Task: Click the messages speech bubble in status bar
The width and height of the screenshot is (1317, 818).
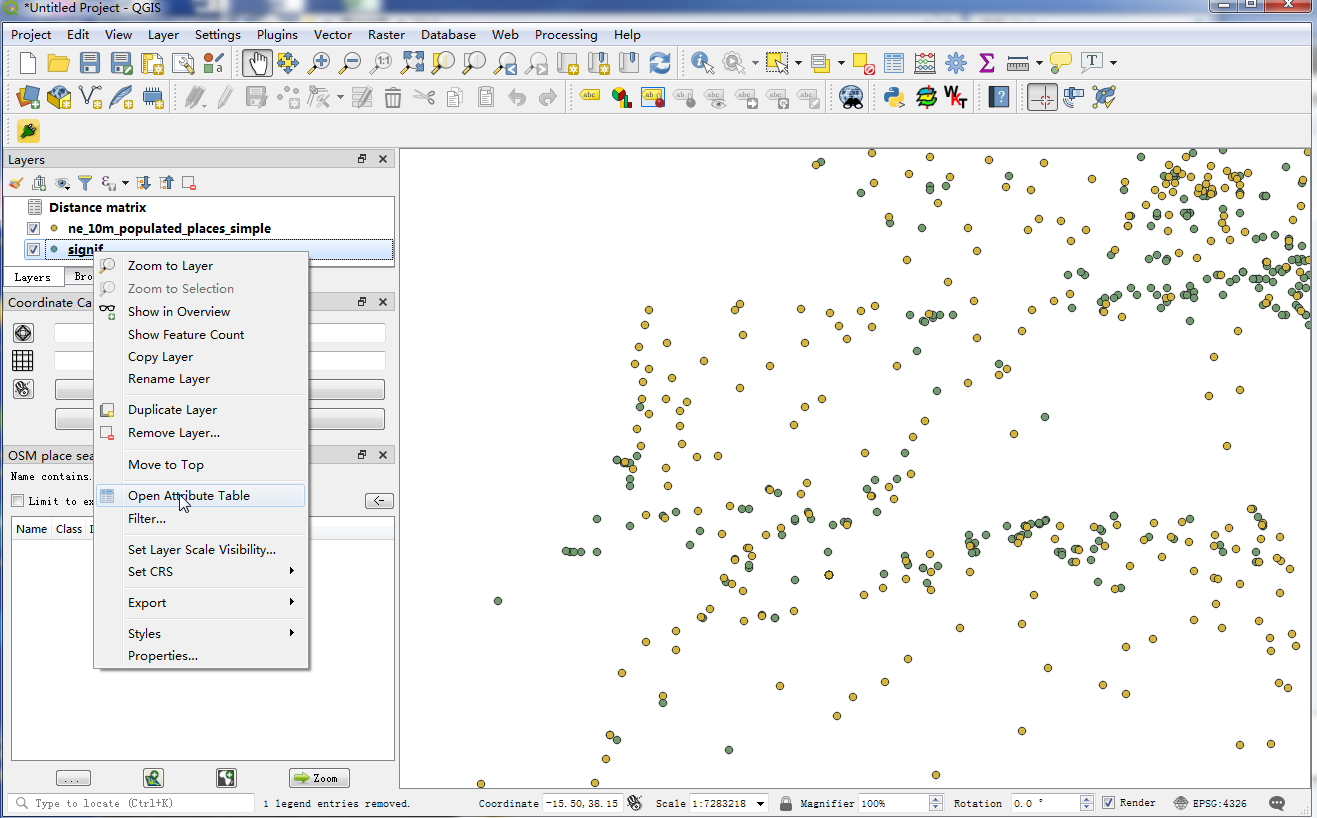Action: point(1277,803)
